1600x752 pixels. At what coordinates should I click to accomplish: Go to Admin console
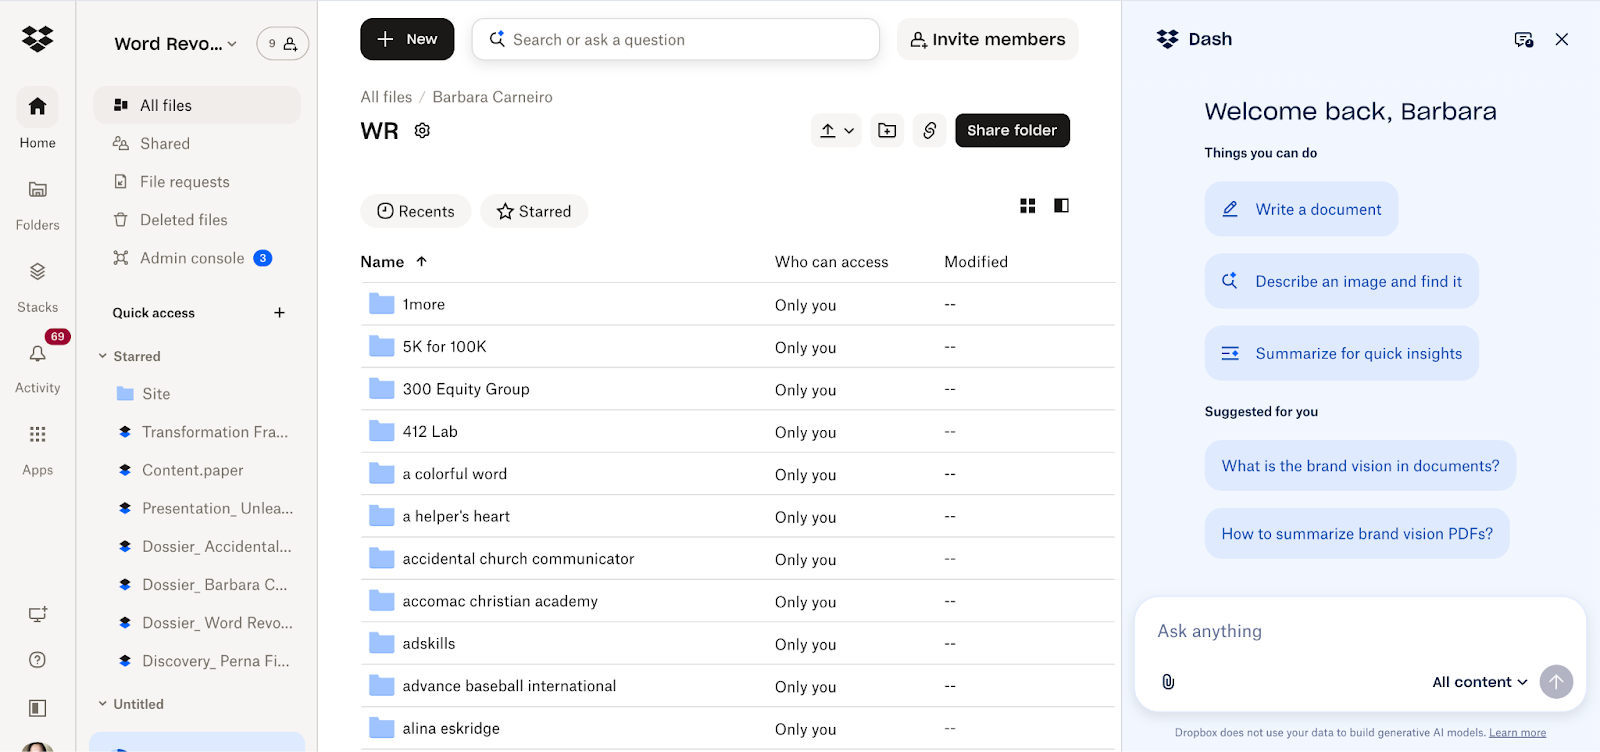192,258
